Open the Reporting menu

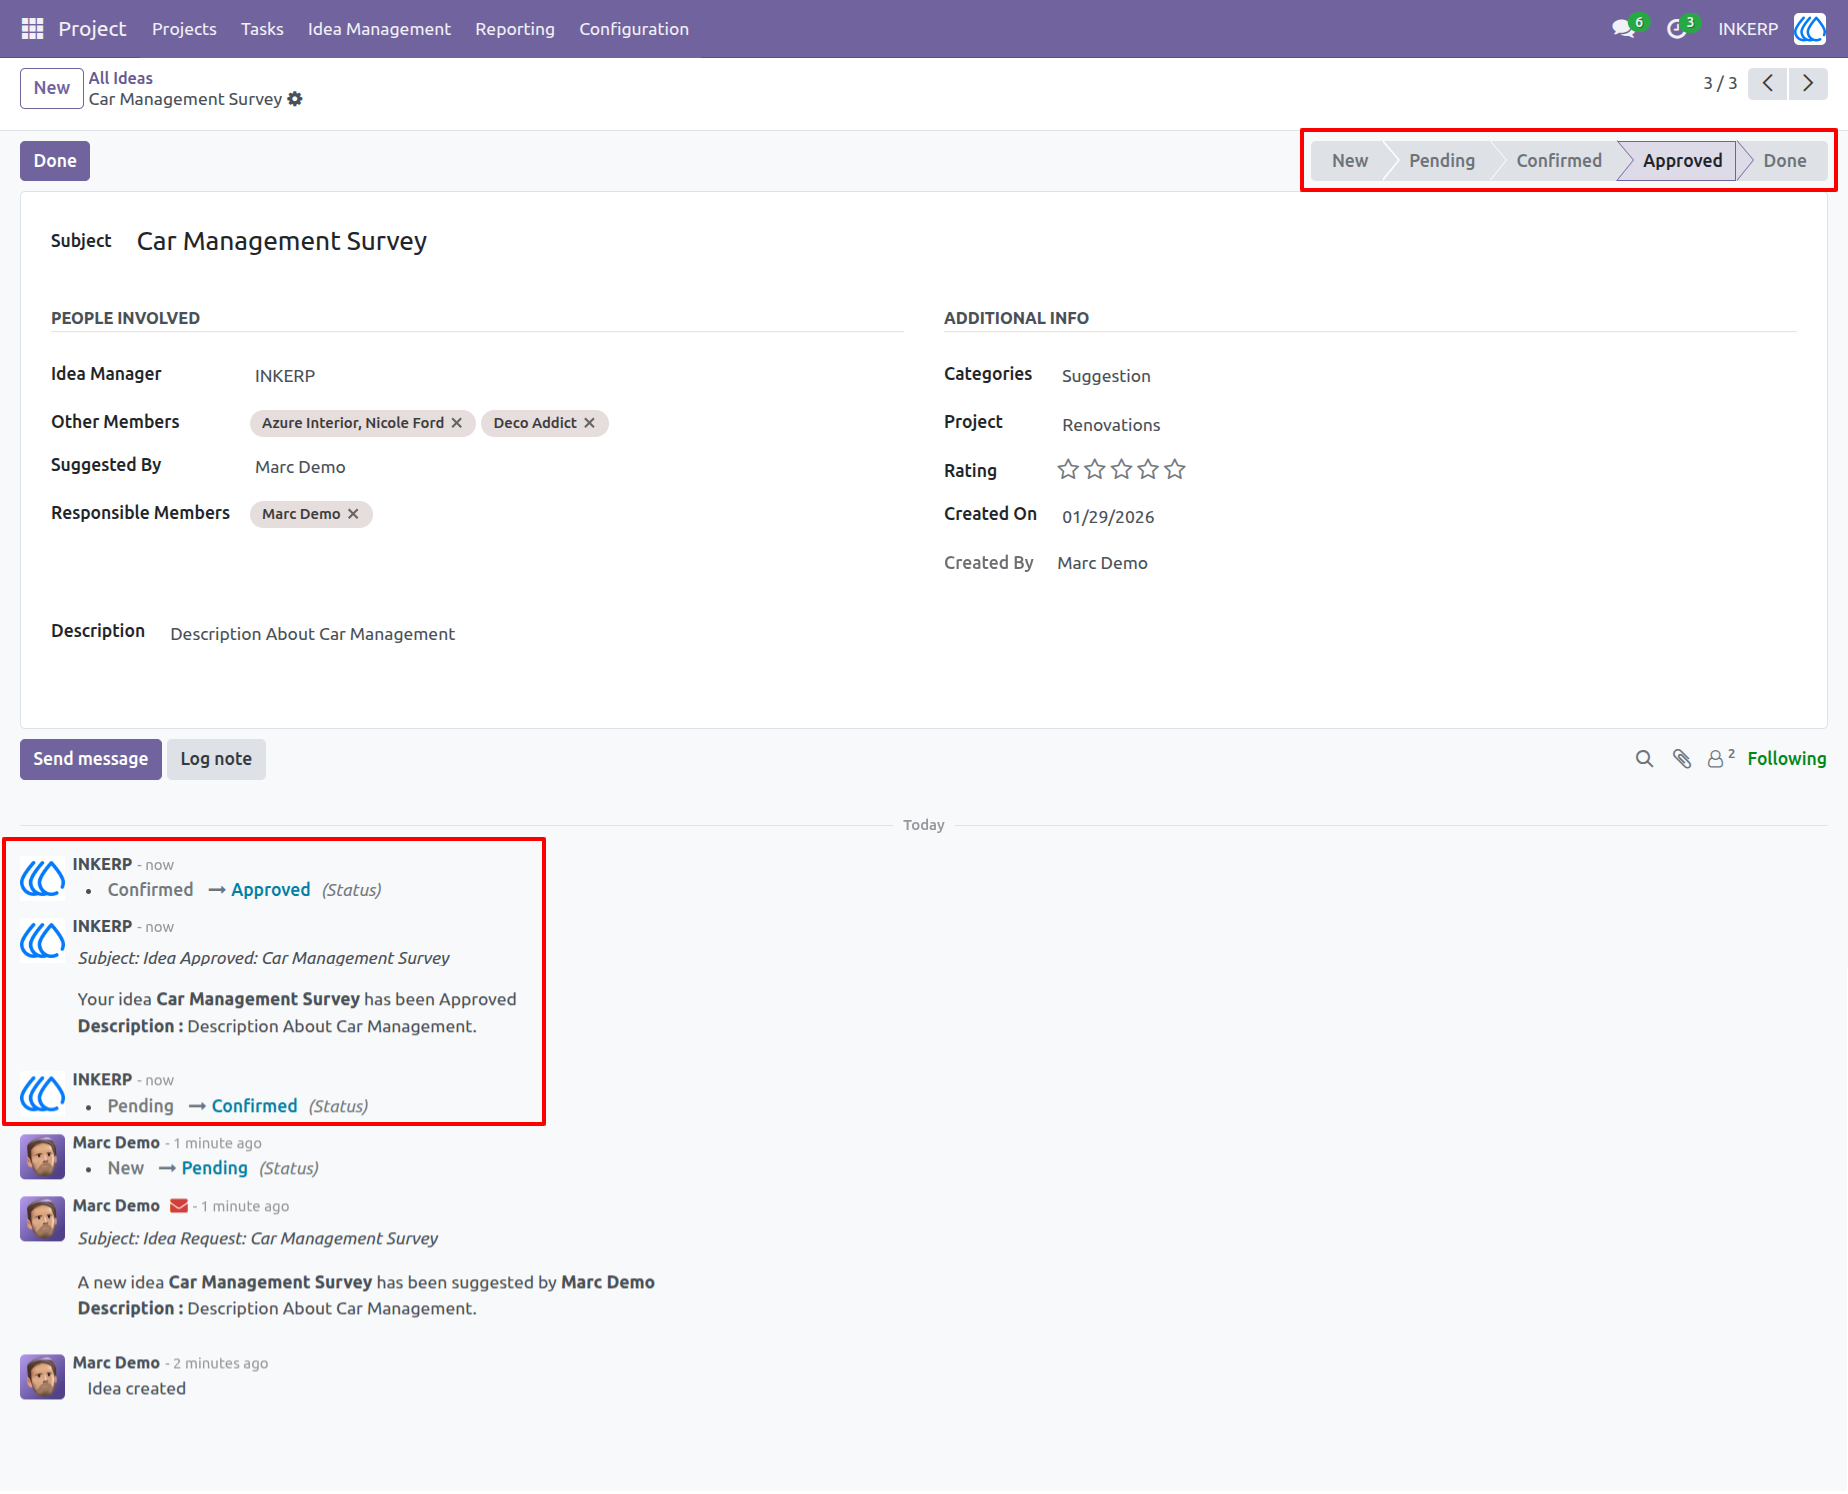click(x=515, y=29)
